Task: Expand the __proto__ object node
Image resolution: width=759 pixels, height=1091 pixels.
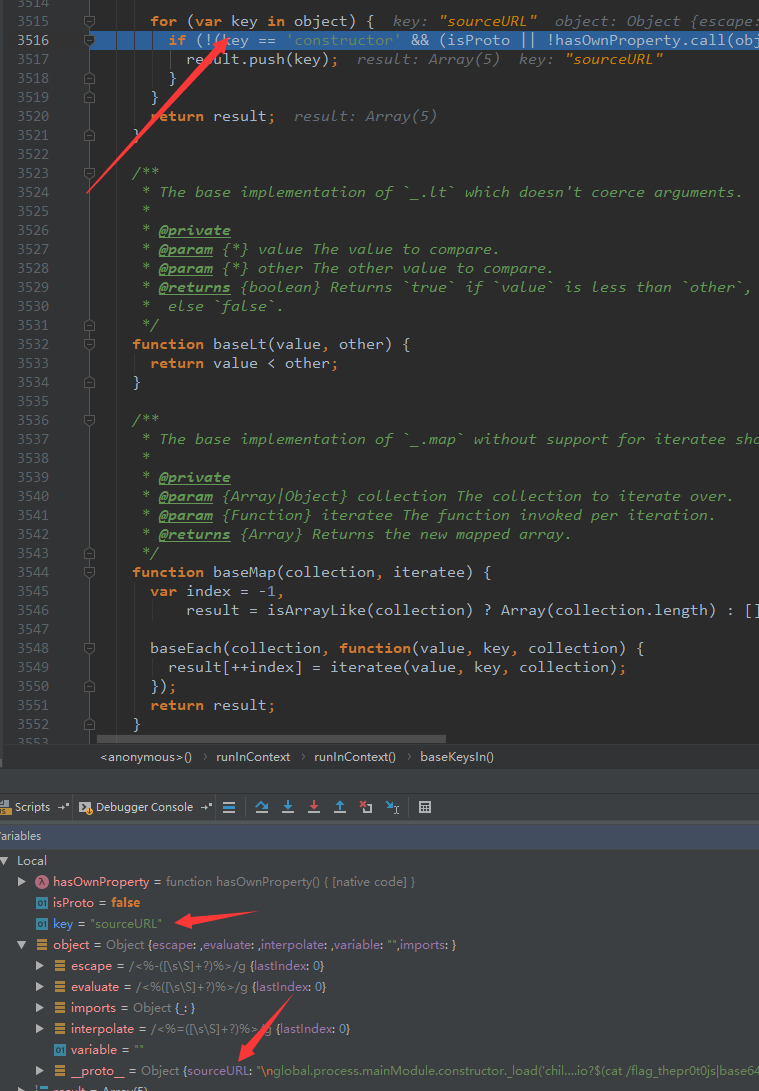Action: [x=40, y=1070]
